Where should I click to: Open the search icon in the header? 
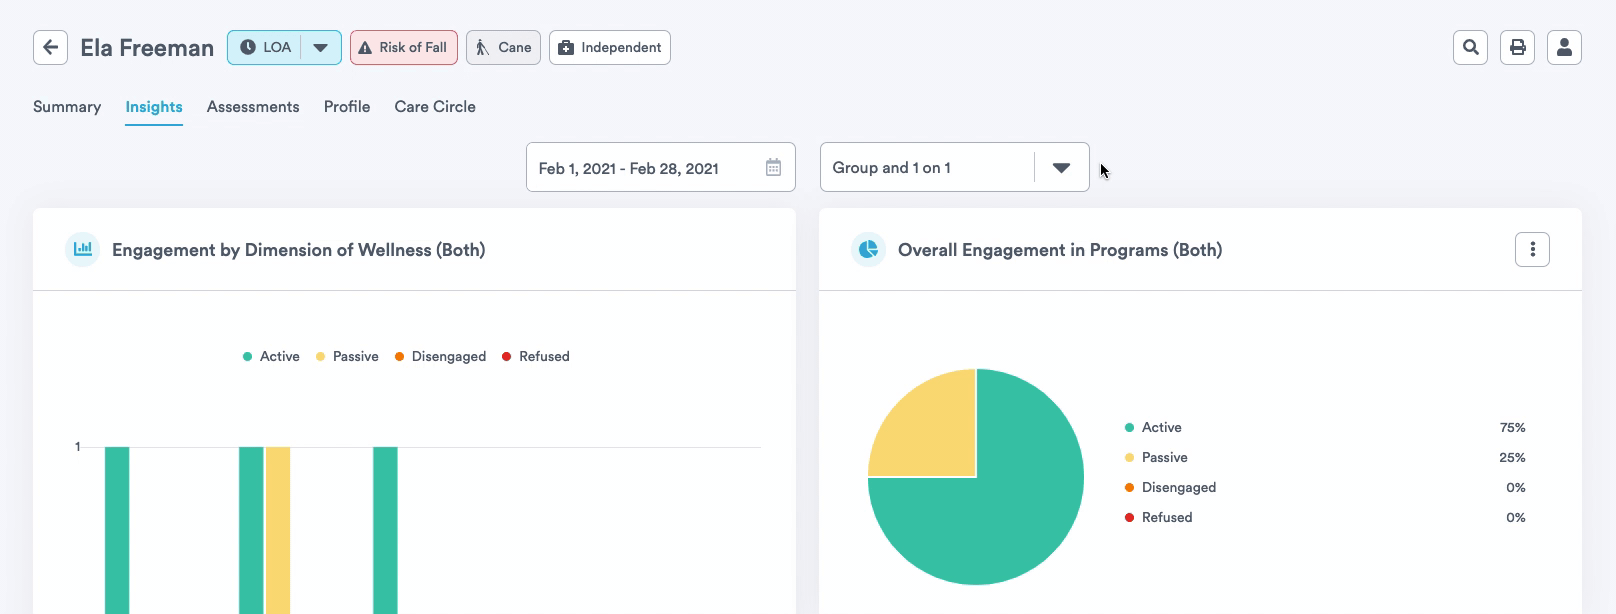[x=1470, y=48]
